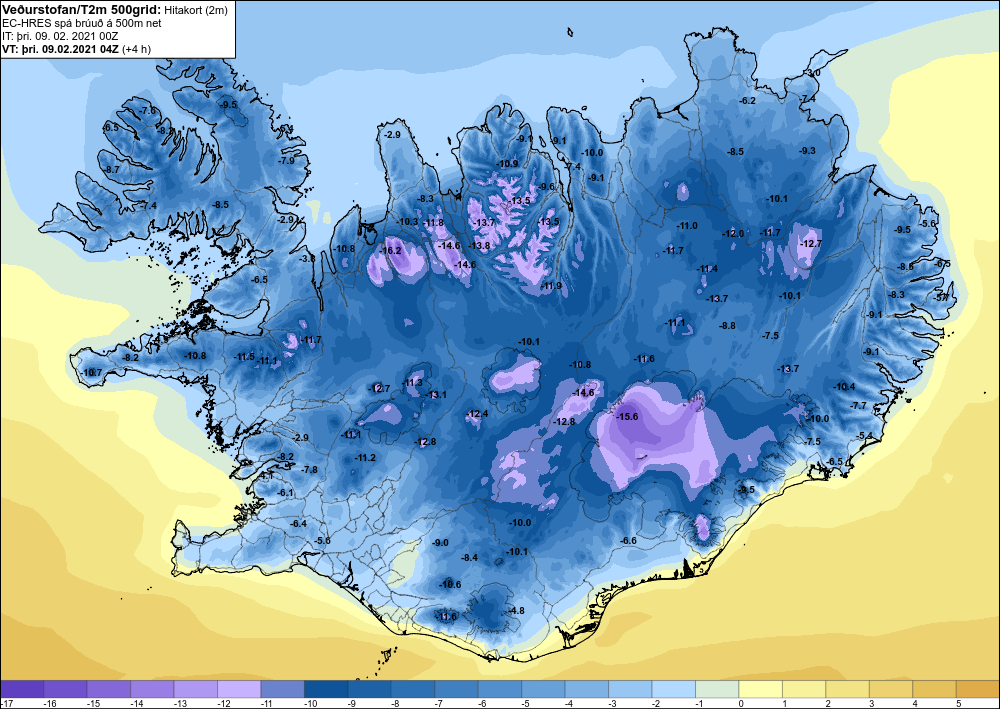Select the -13.8 temperature value
The height and width of the screenshot is (709, 1000).
coord(480,245)
